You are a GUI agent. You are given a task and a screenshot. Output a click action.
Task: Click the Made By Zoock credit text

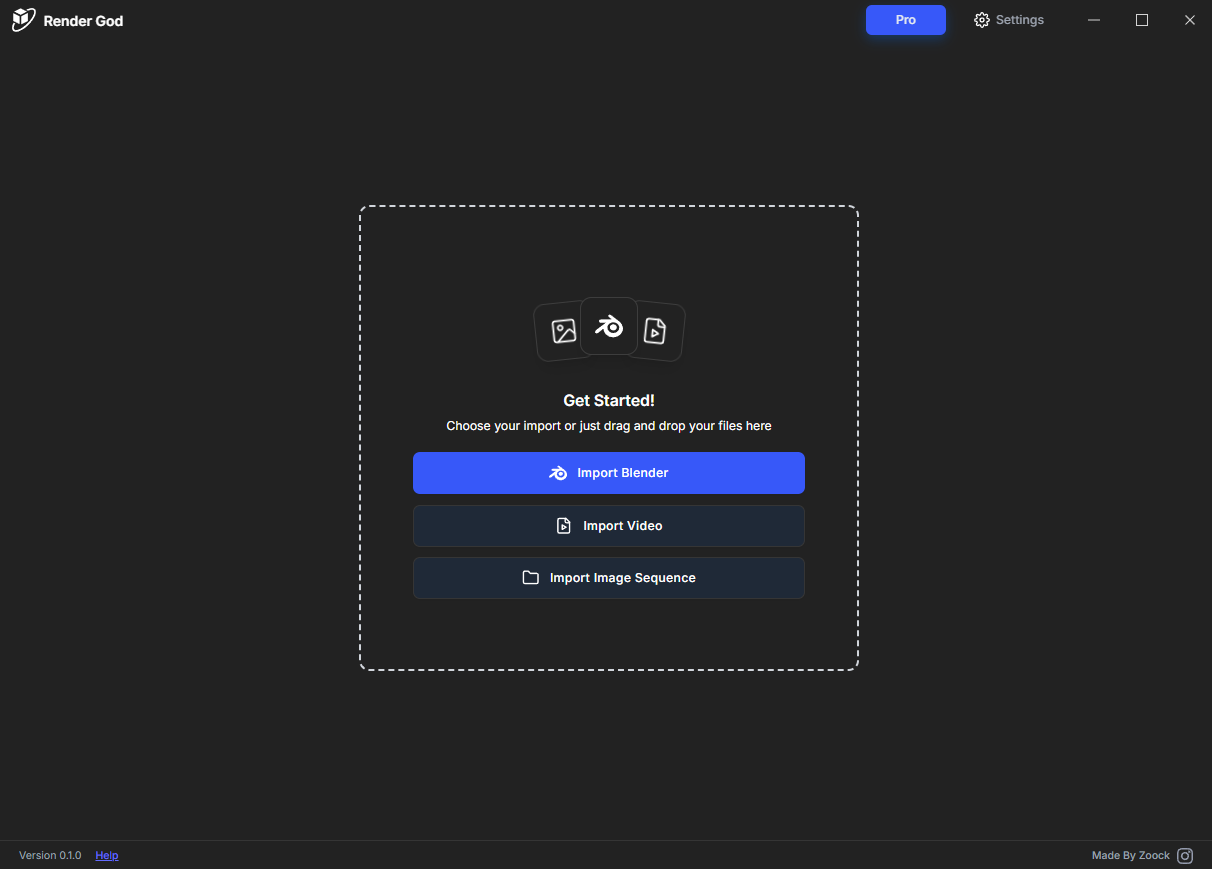(x=1129, y=855)
